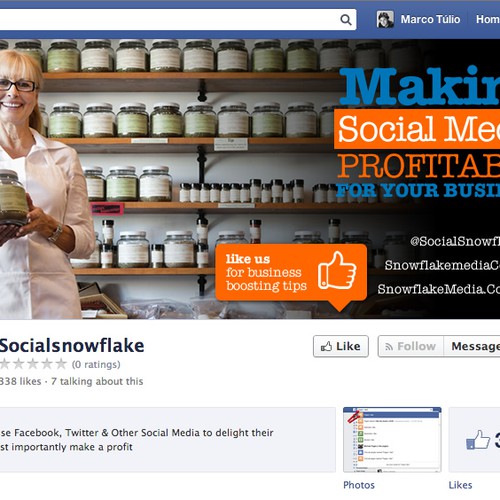This screenshot has height=500, width=500.
Task: Open Marco Túlio's profile picture
Action: 385,19
